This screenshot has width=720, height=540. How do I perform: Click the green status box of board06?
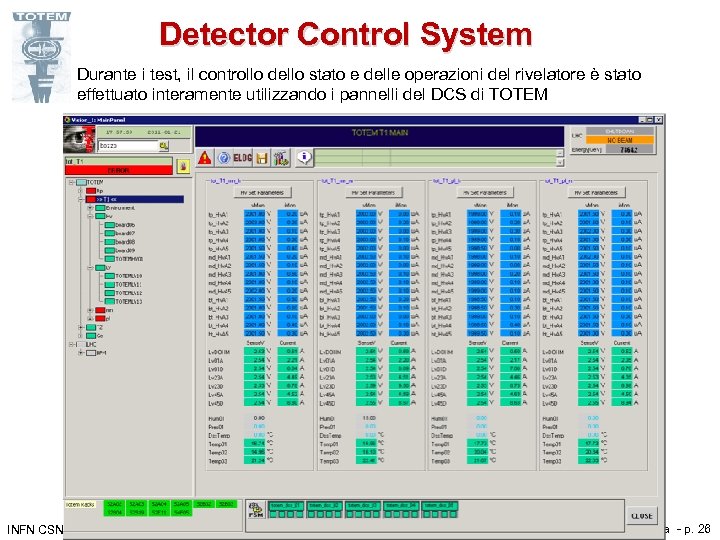[109, 225]
